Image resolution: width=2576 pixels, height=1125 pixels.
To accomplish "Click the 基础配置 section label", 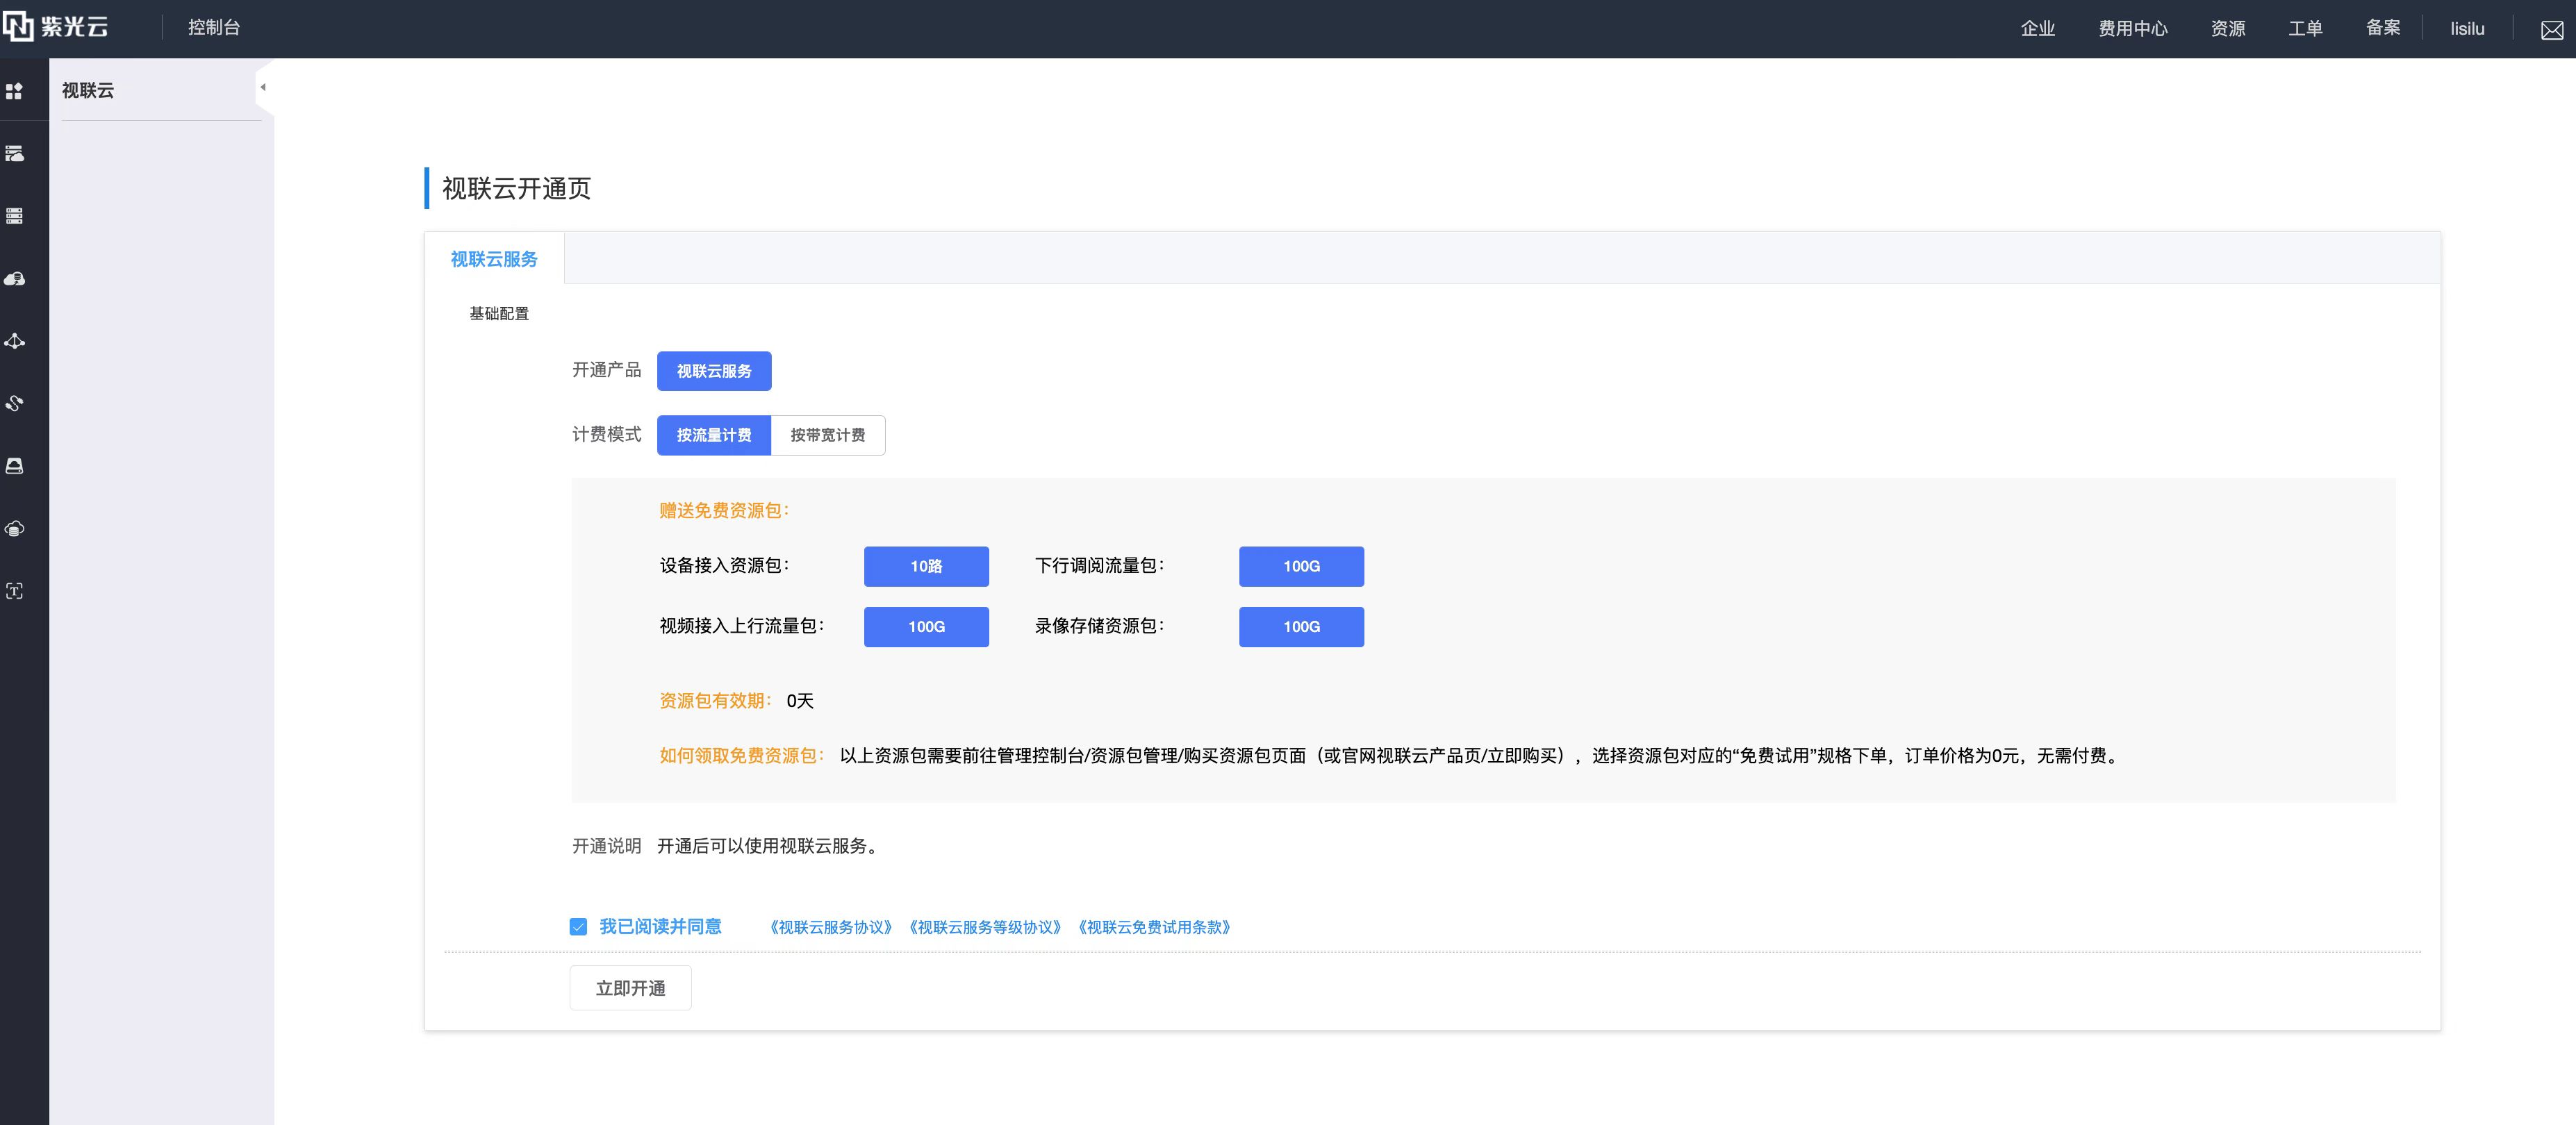I will click(499, 314).
